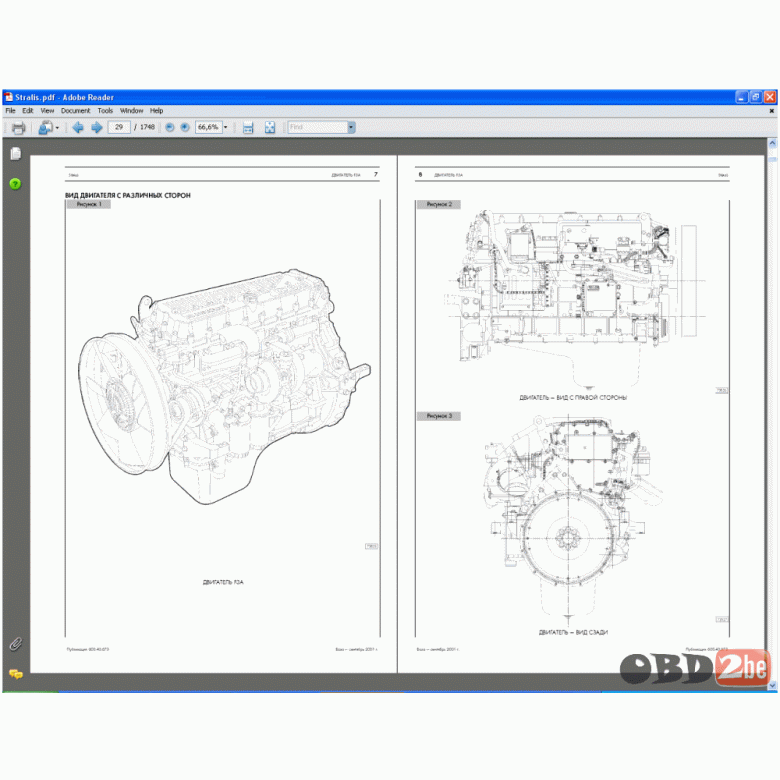Viewport: 780px width, 780px height.
Task: Open the zoom percentage dropdown arrow
Action: (225, 127)
